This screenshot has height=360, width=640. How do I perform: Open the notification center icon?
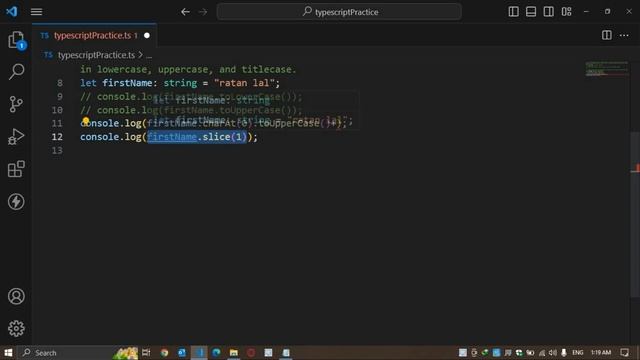(624, 353)
